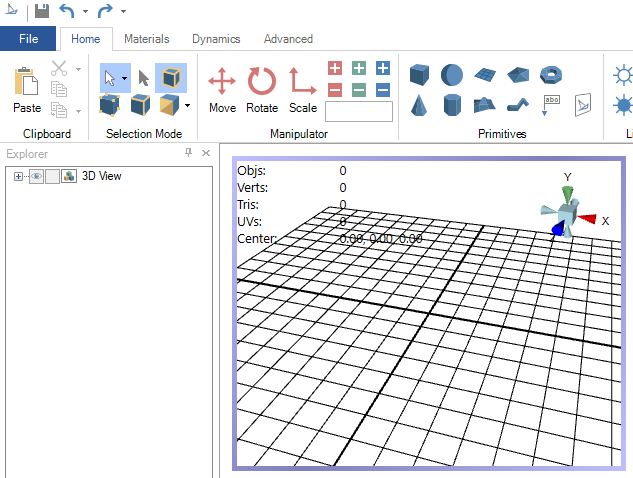Insert a cylinder primitive
Screen dimensions: 633x478
453,105
